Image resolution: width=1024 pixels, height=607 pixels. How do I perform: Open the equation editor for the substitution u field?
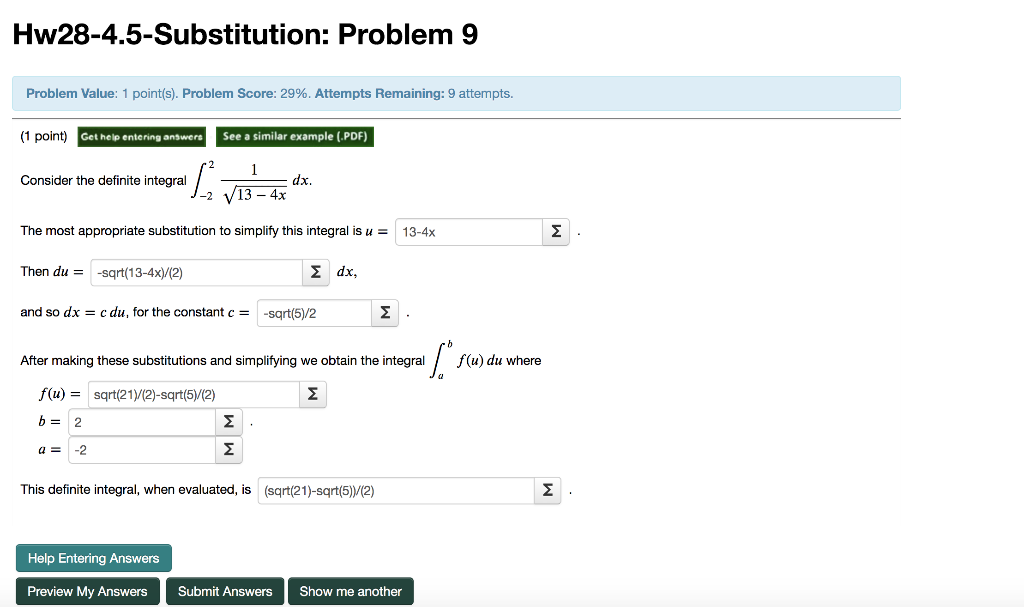[556, 232]
